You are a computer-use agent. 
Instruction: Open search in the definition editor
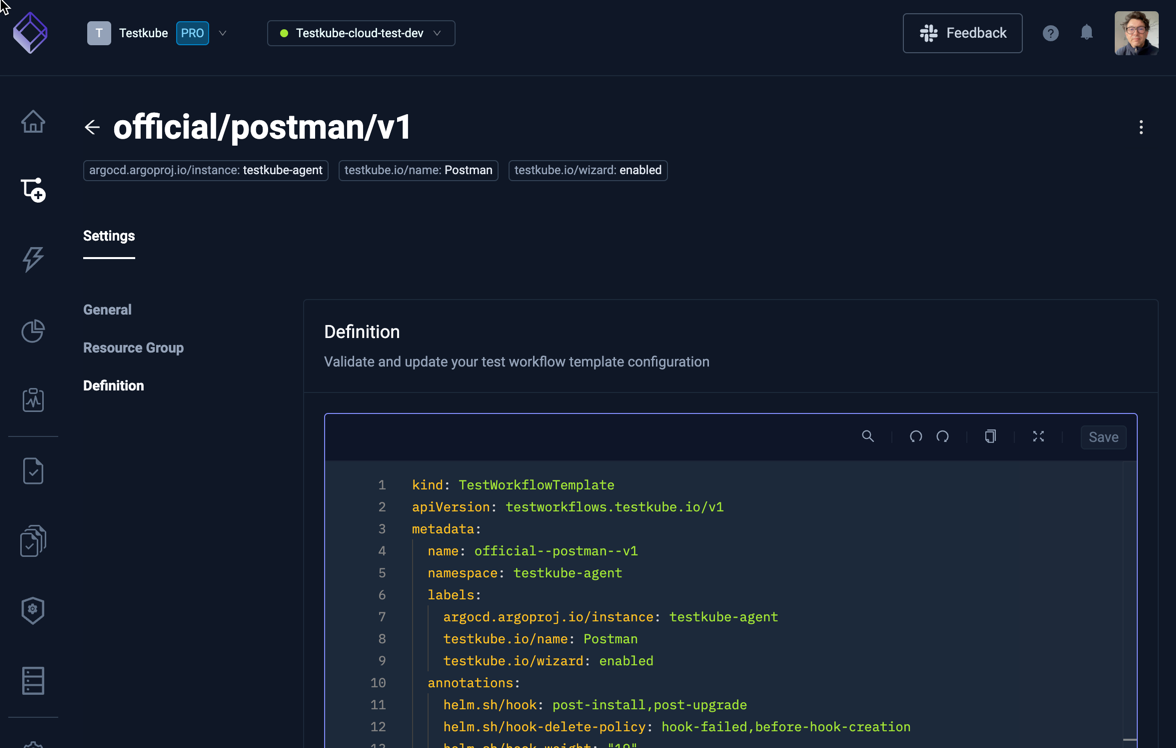point(867,436)
